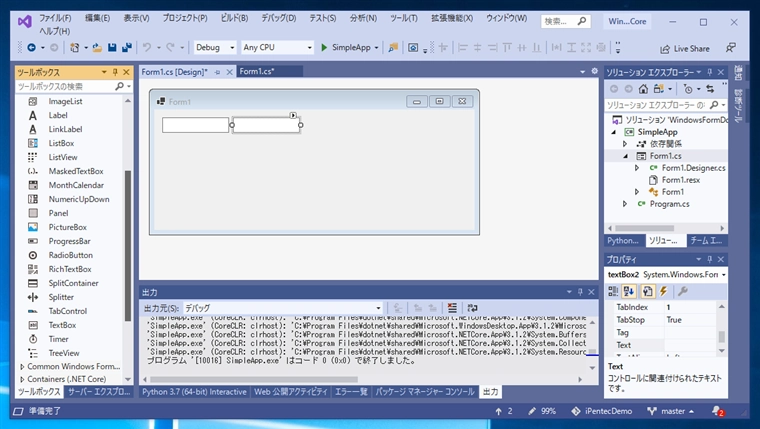Select the Timer tool in Toolbox
Screen dimensions: 760x429
(x=58, y=339)
